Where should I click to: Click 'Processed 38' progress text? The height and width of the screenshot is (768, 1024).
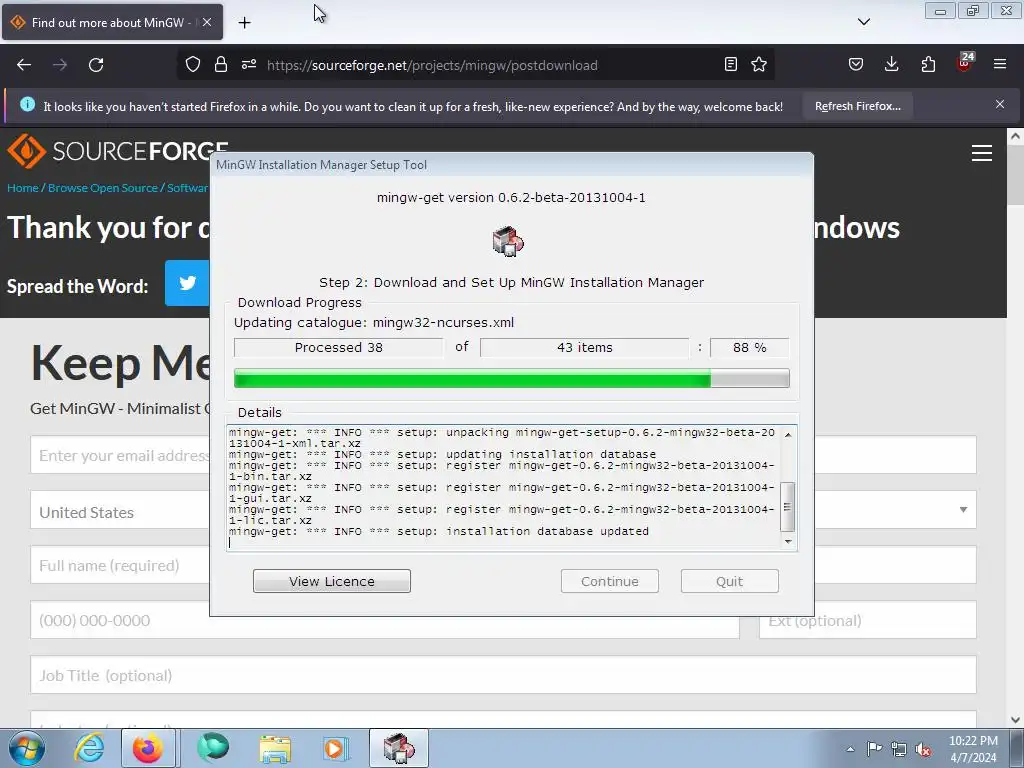click(338, 347)
